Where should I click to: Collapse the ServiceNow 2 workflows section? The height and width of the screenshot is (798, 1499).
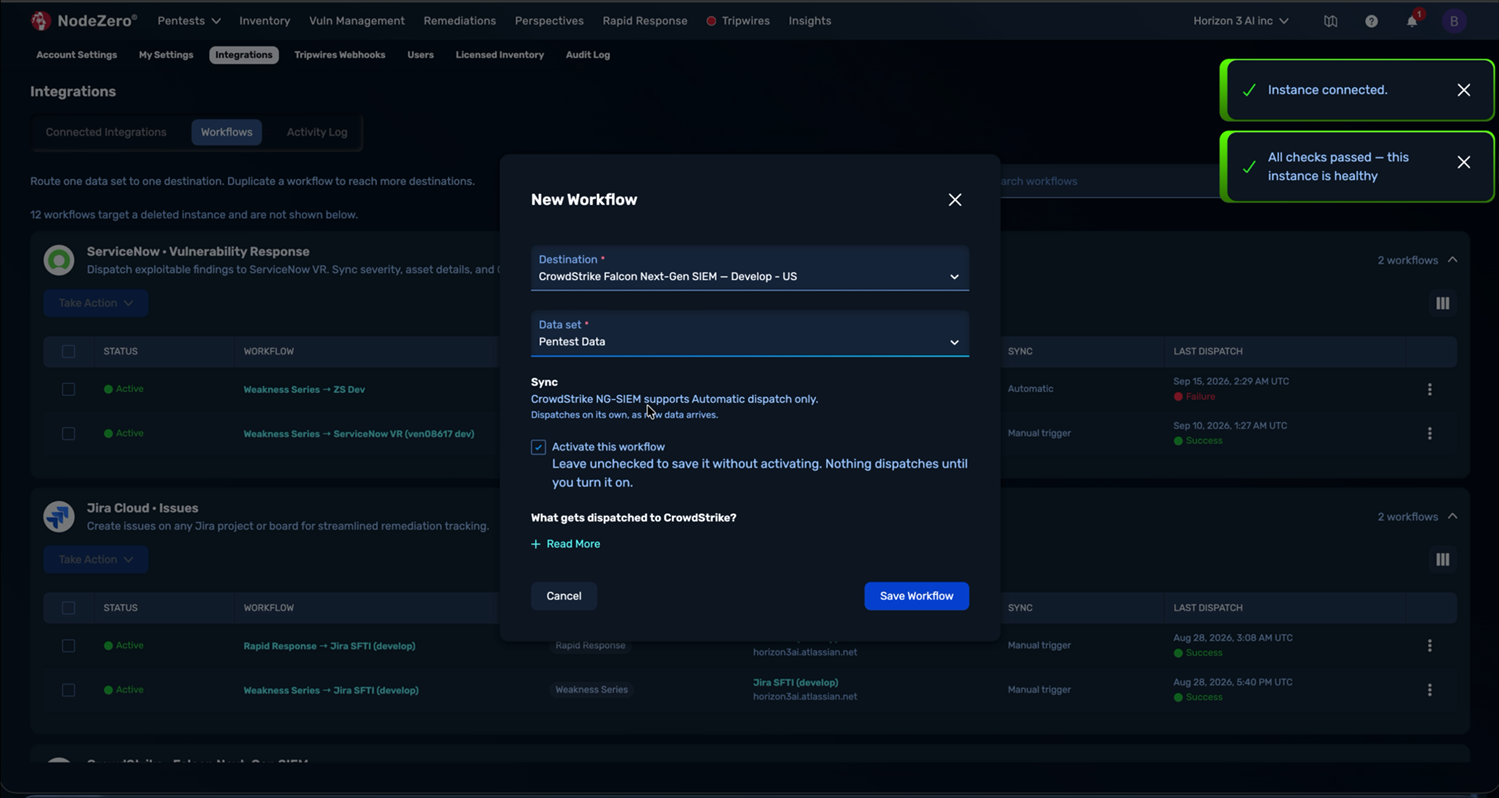(x=1417, y=260)
